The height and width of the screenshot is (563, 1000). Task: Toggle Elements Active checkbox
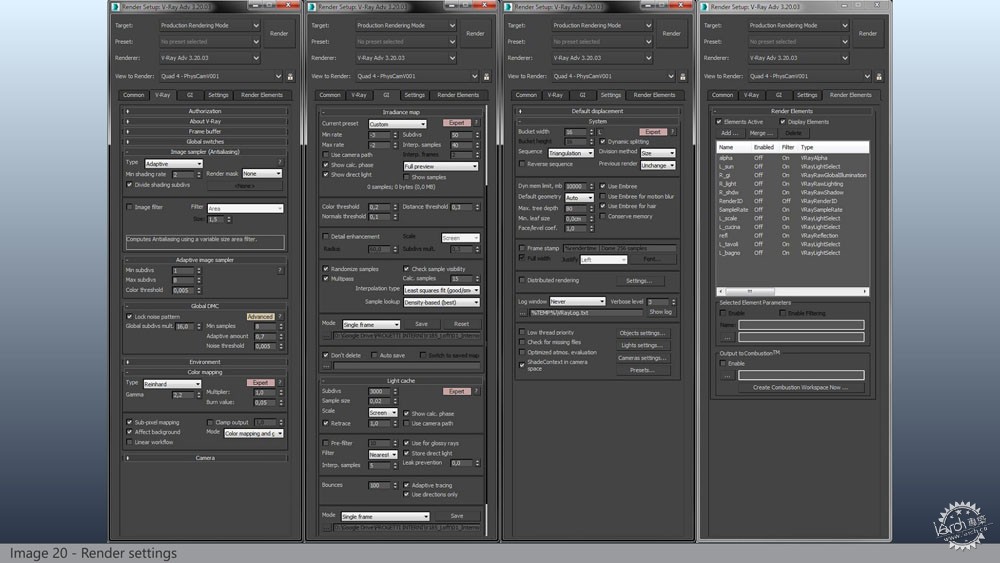719,122
